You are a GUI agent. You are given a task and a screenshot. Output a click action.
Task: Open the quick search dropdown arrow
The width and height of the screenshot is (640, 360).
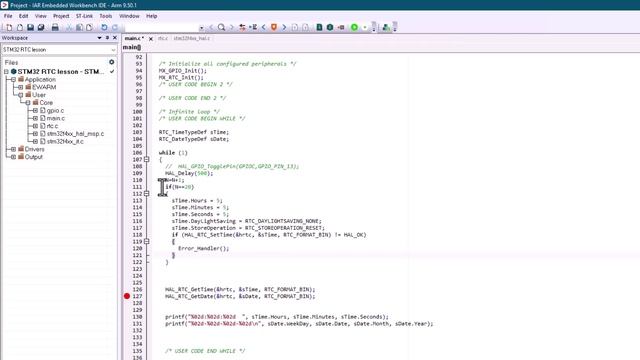pyautogui.click(x=201, y=28)
